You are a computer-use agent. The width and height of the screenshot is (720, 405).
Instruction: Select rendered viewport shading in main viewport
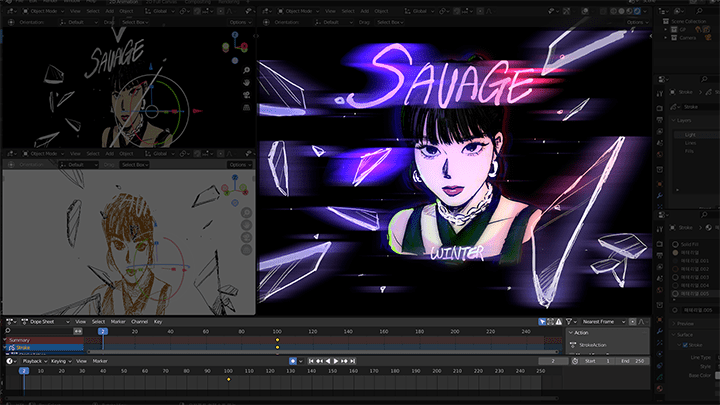(x=637, y=11)
